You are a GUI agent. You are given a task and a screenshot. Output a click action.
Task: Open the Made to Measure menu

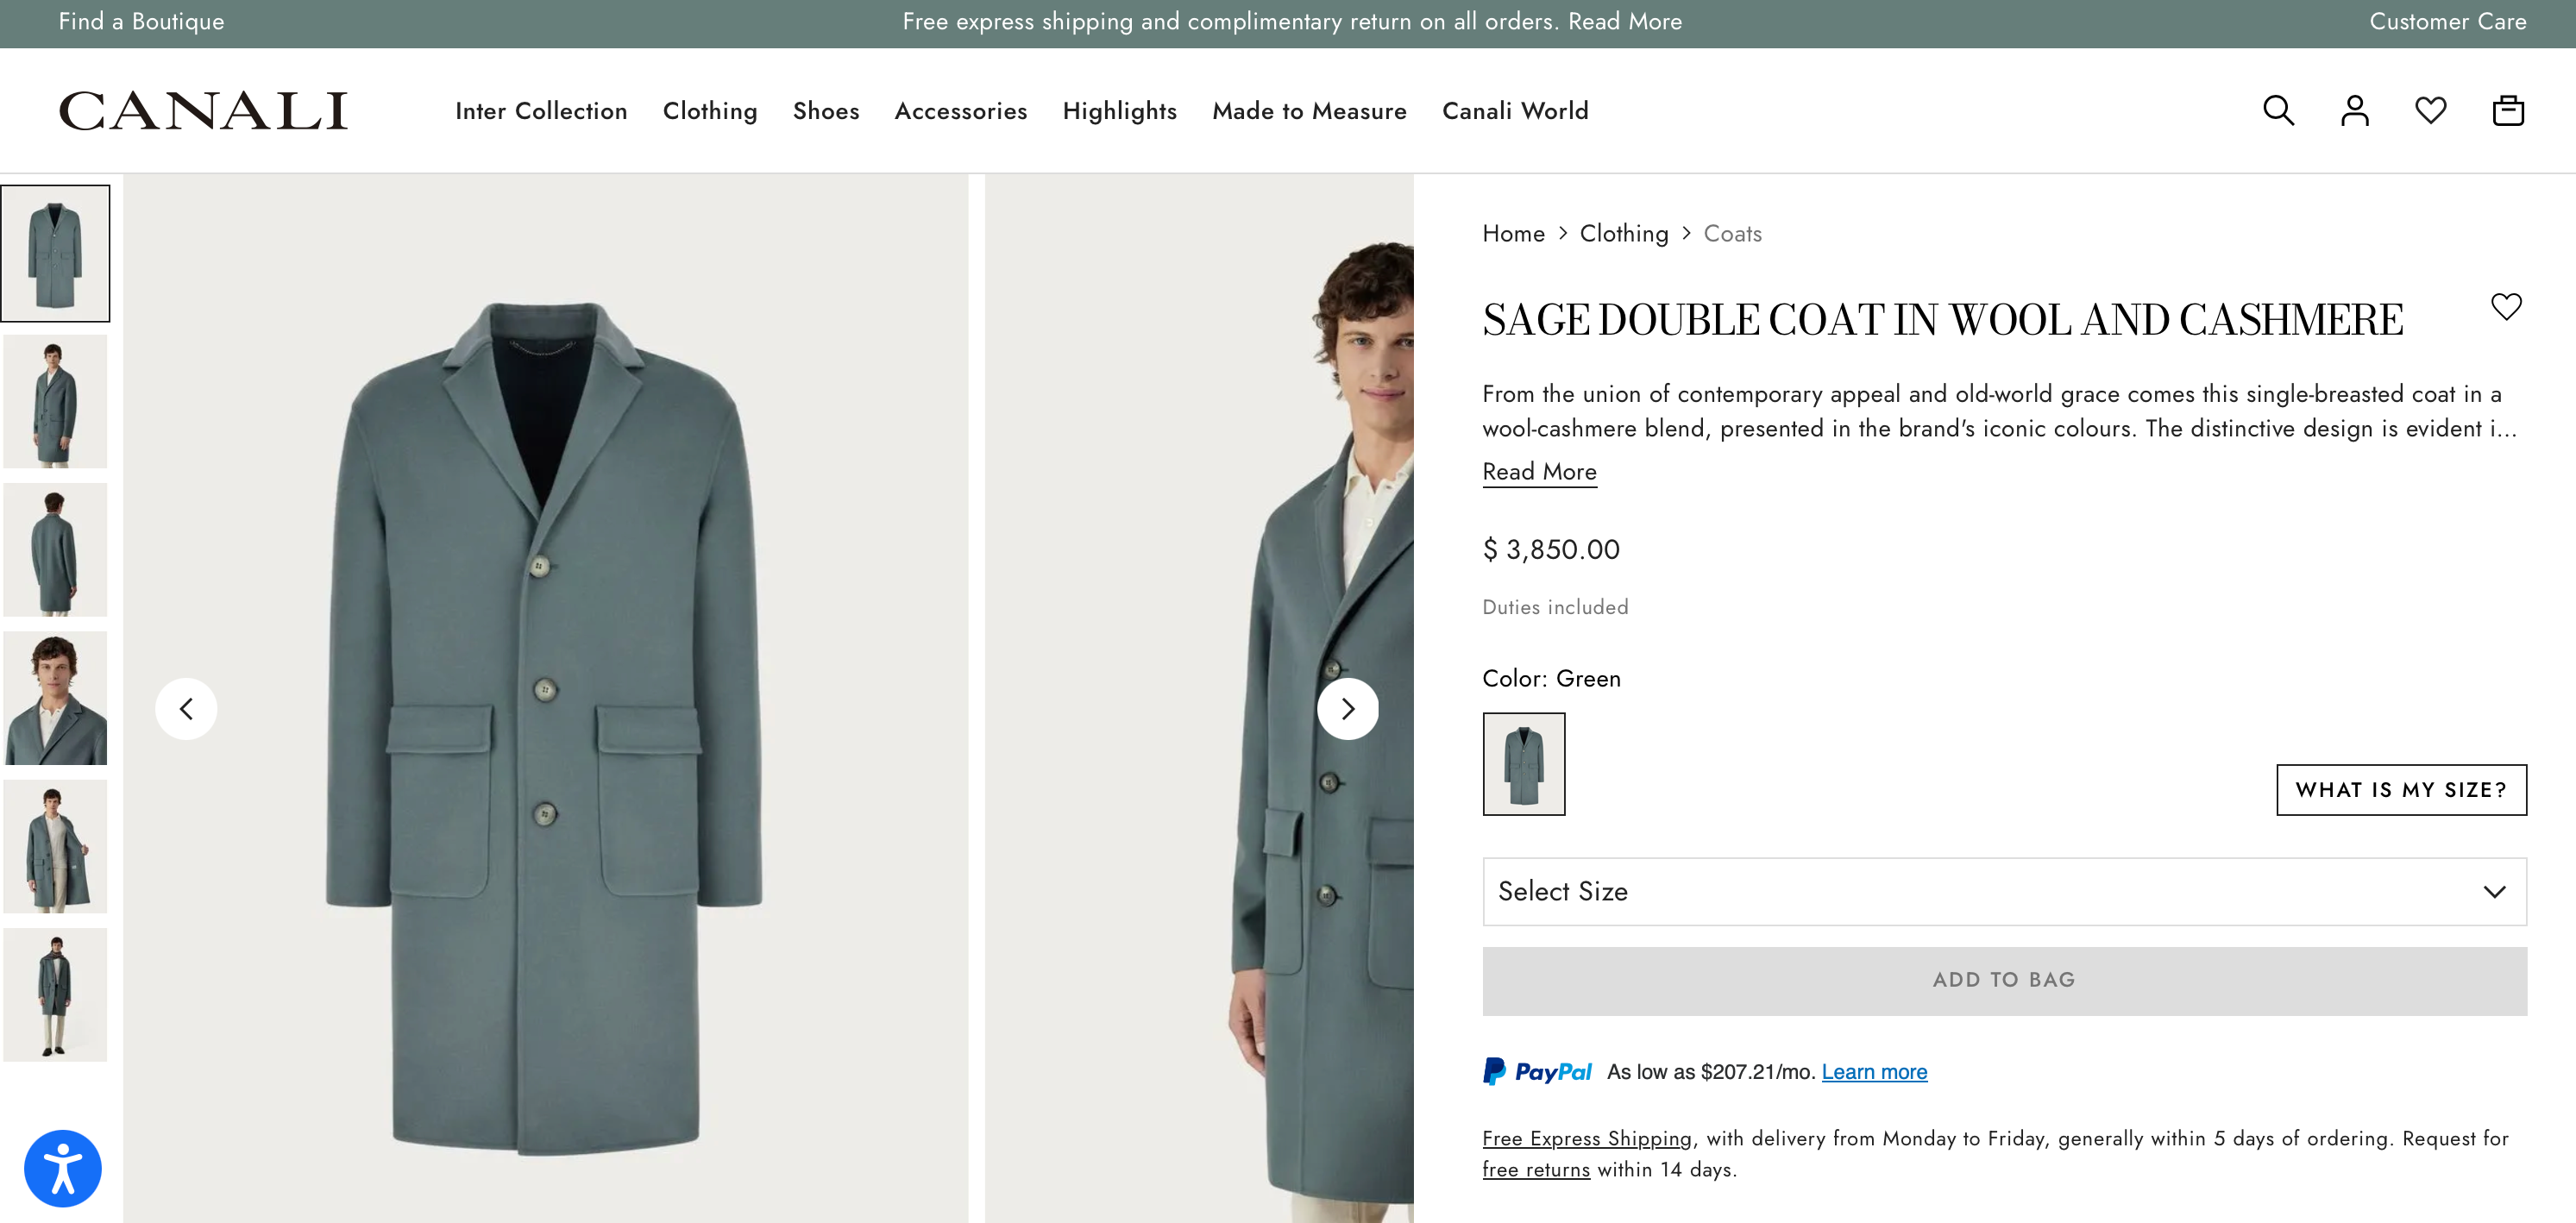coord(1309,111)
